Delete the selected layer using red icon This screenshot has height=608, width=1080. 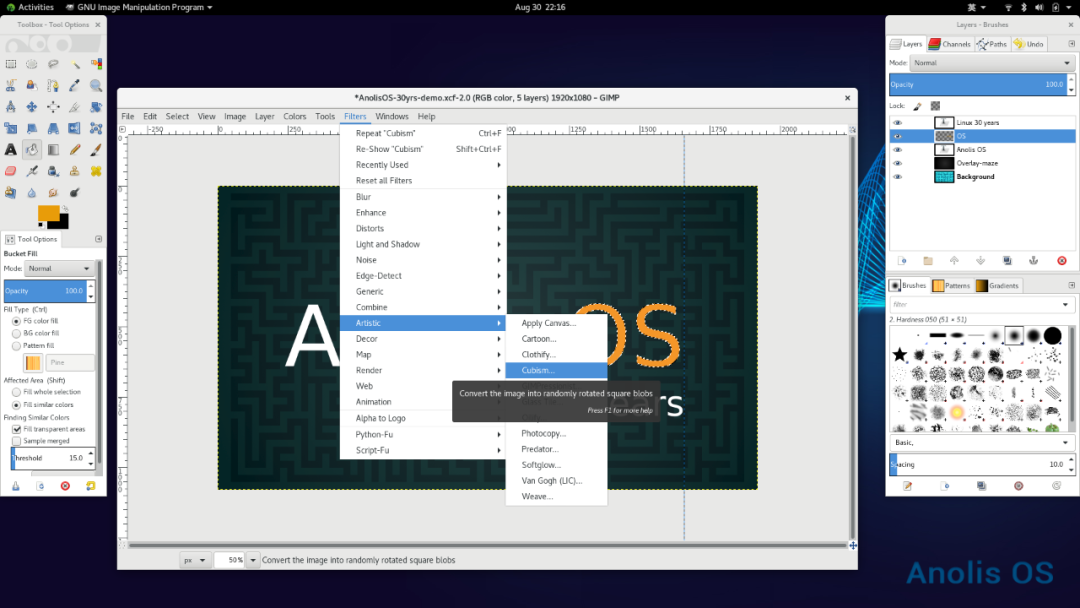1061,261
